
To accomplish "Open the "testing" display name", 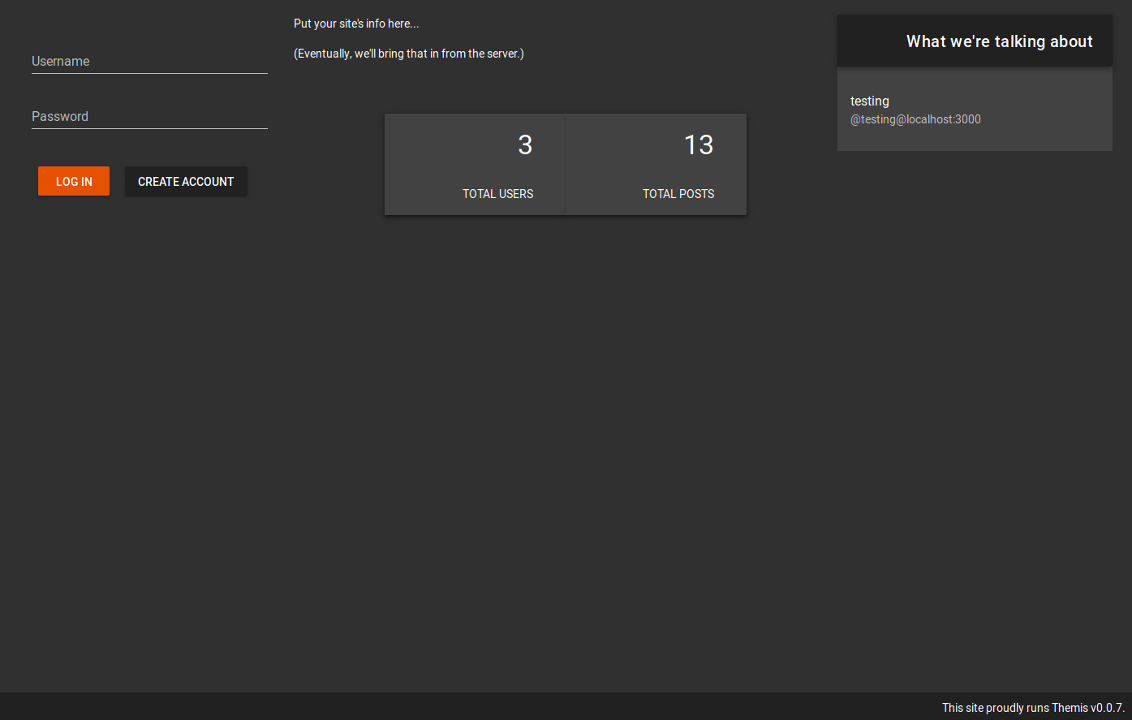I will coord(869,101).
